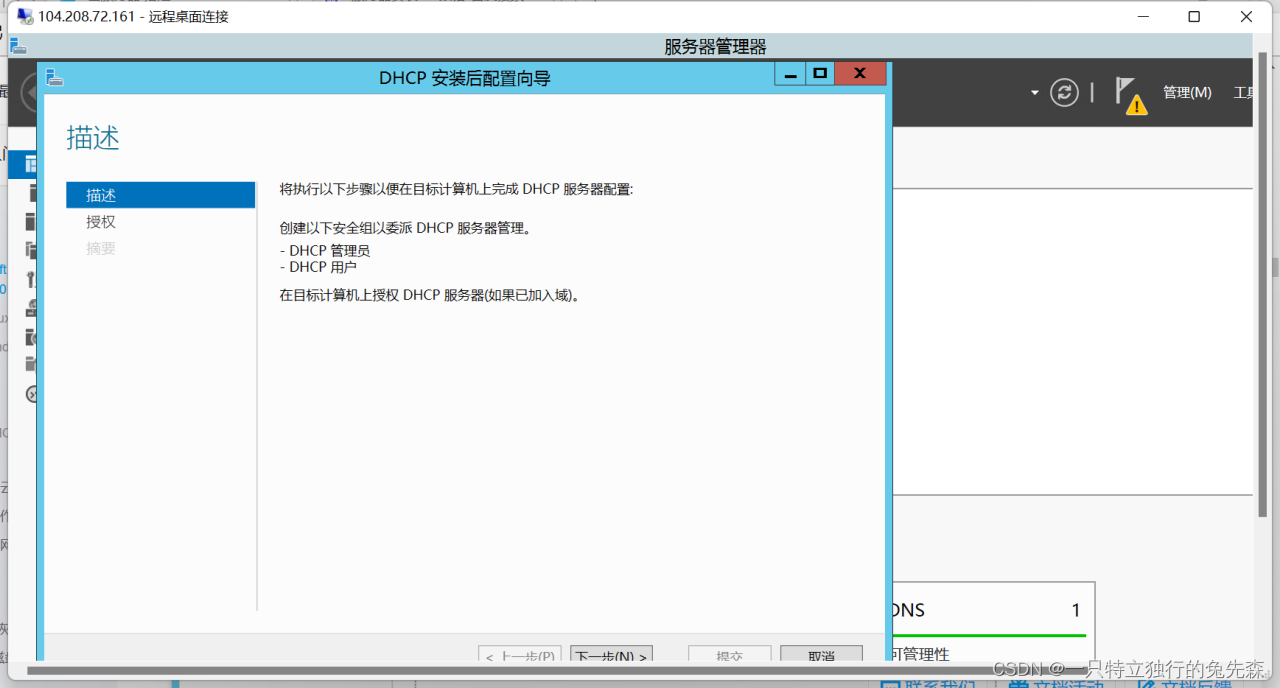Viewport: 1280px width, 688px height.
Task: Click the disabled 上一步(P) button
Action: [520, 654]
